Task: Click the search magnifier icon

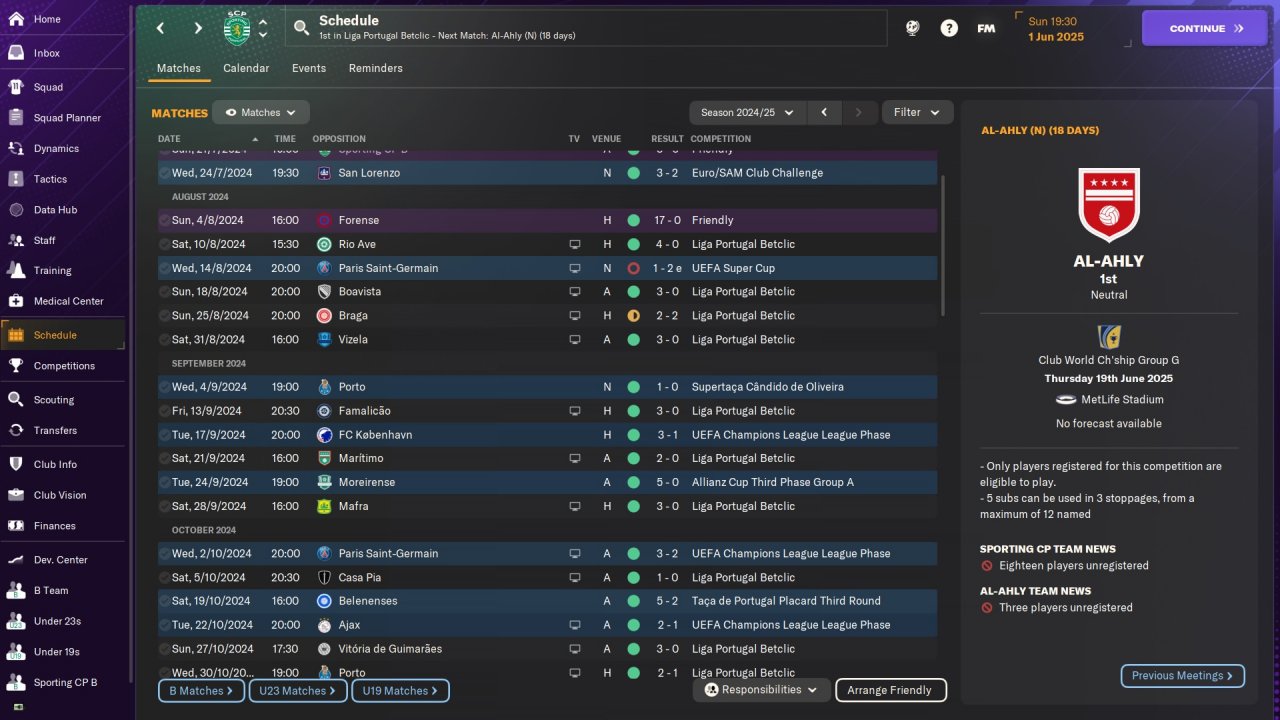Action: point(301,28)
